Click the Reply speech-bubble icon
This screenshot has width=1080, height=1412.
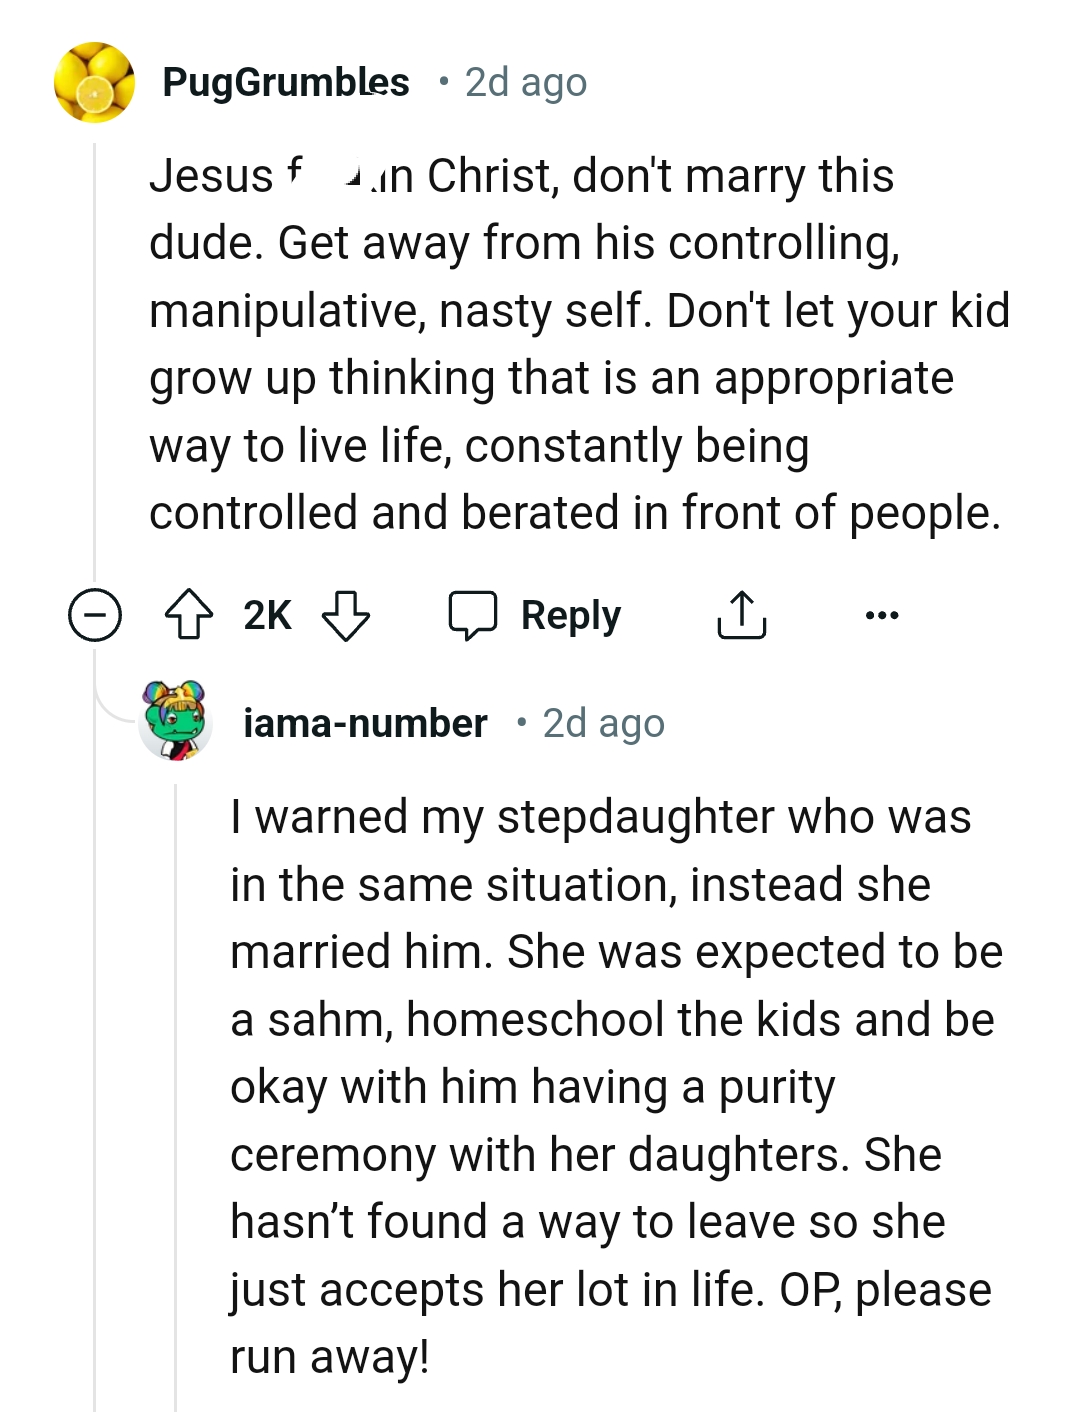475,615
